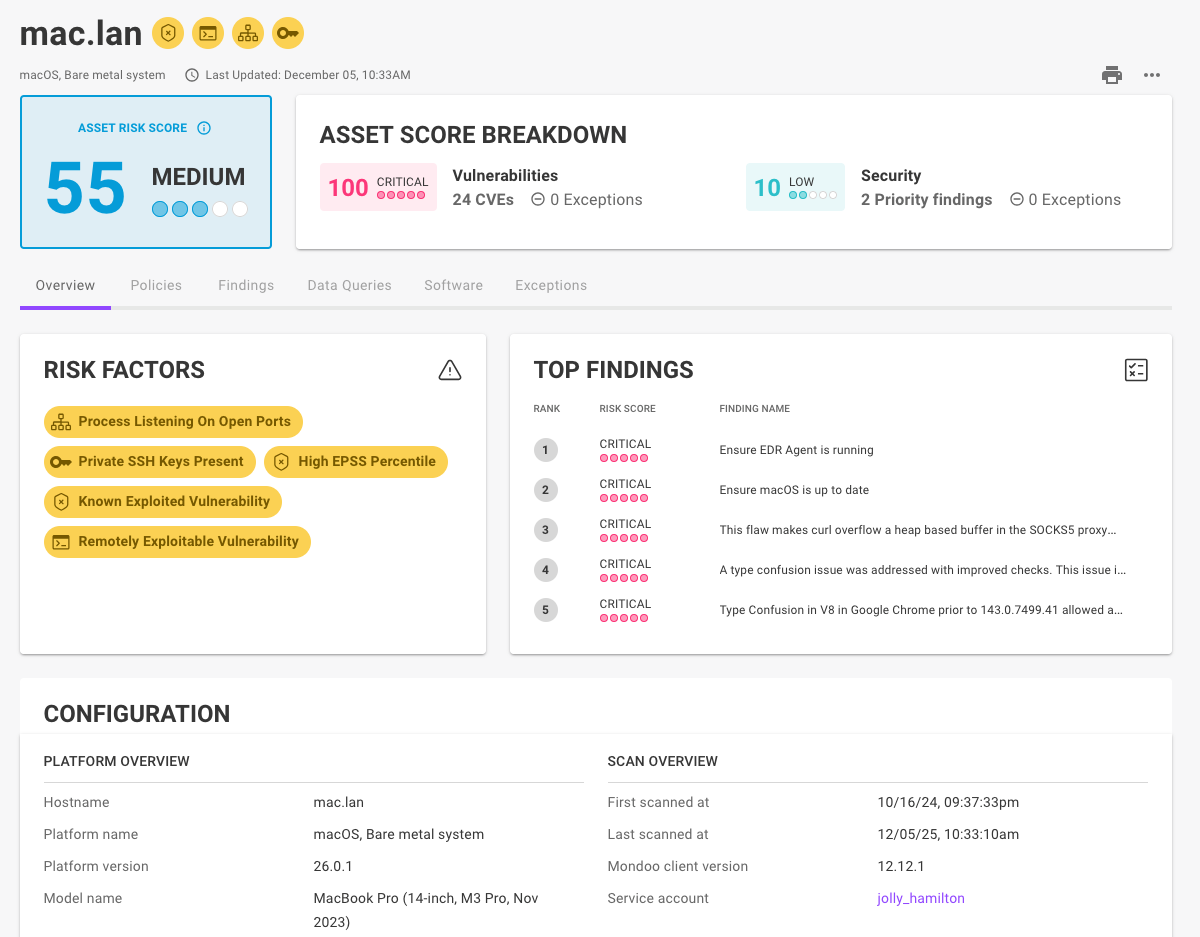The width and height of the screenshot is (1200, 937).
Task: Click the Risk Factors warning triangle icon
Action: coord(450,370)
